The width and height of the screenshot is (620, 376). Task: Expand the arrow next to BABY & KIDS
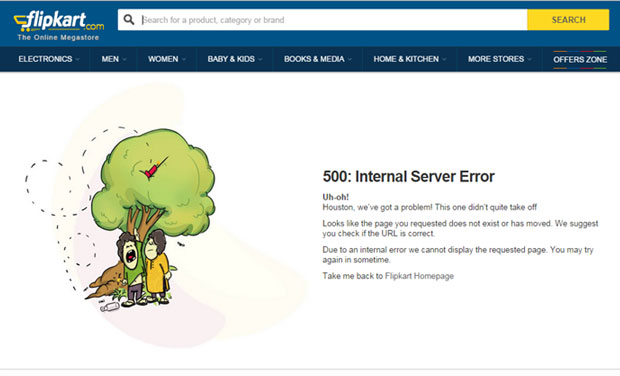[260, 59]
